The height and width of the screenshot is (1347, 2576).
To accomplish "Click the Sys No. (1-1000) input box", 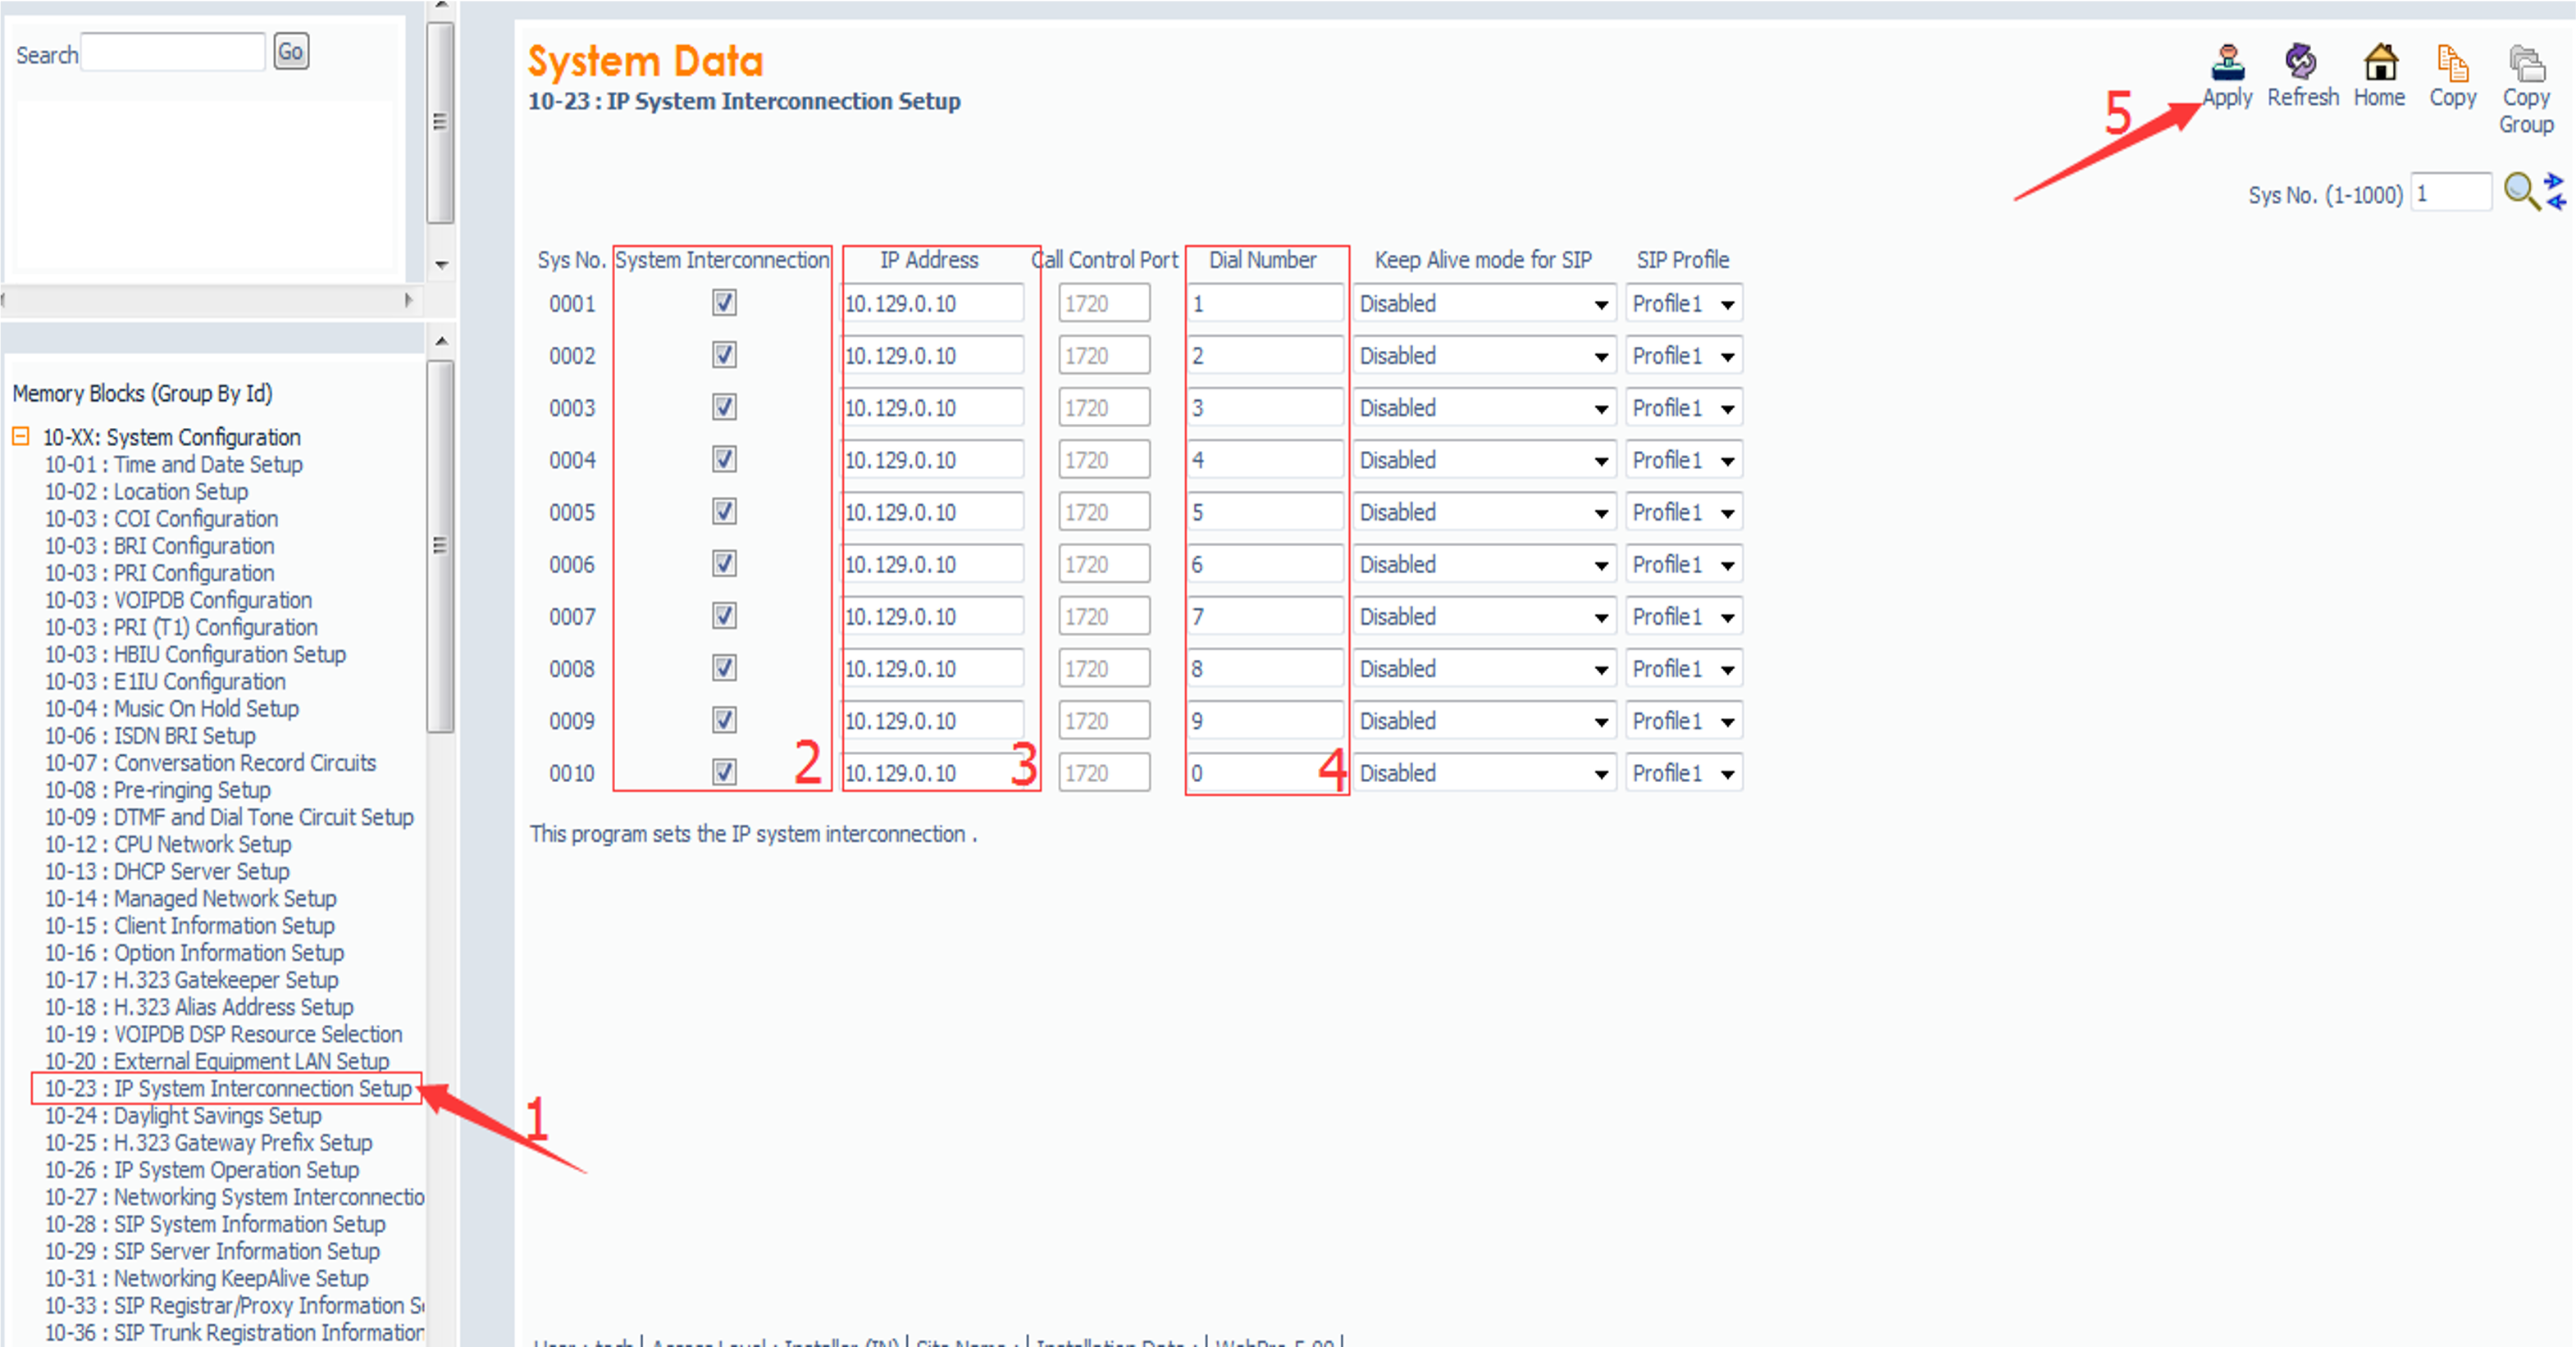I will pyautogui.click(x=2451, y=193).
